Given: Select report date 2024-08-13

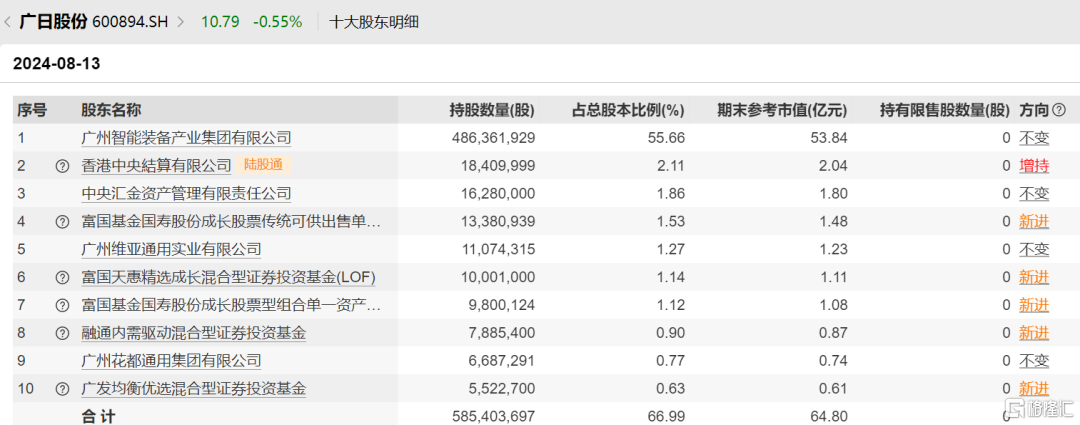Looking at the screenshot, I should 56,64.
